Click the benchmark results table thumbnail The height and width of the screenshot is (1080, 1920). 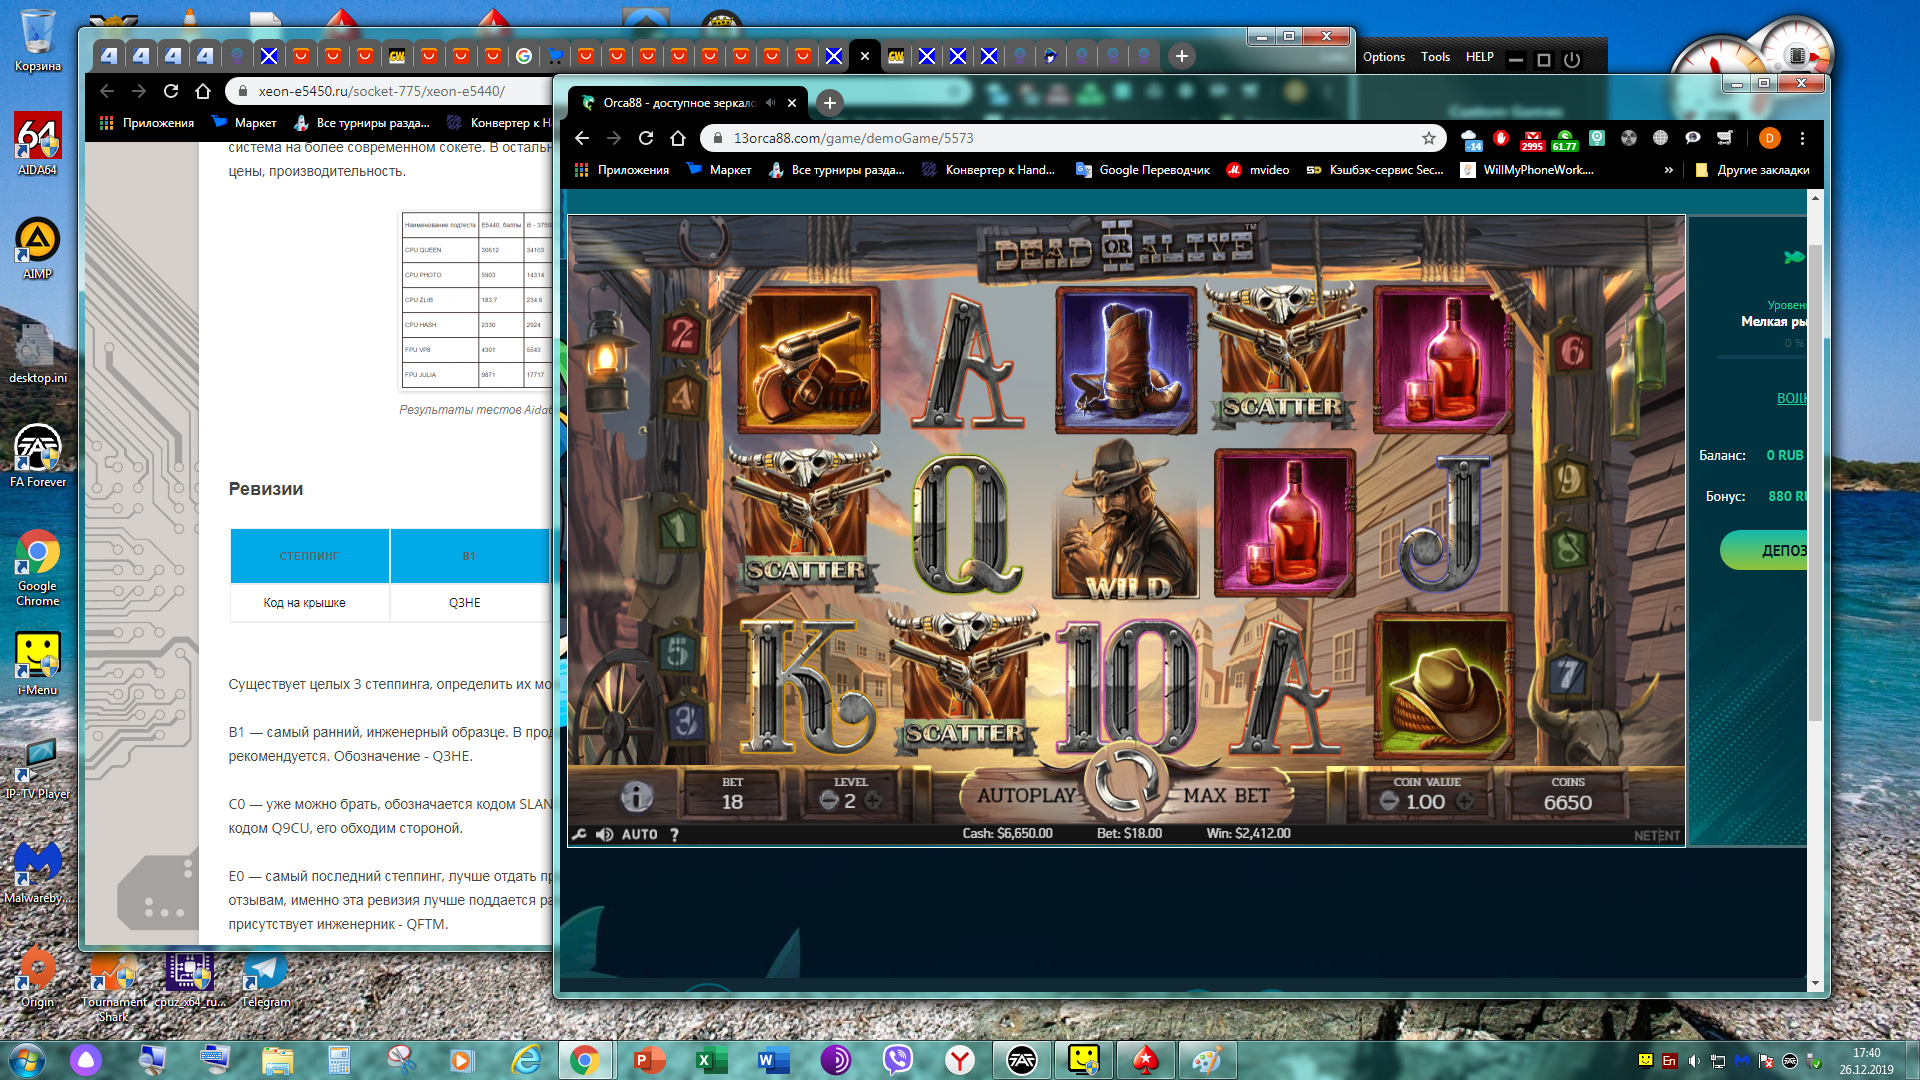pos(477,300)
